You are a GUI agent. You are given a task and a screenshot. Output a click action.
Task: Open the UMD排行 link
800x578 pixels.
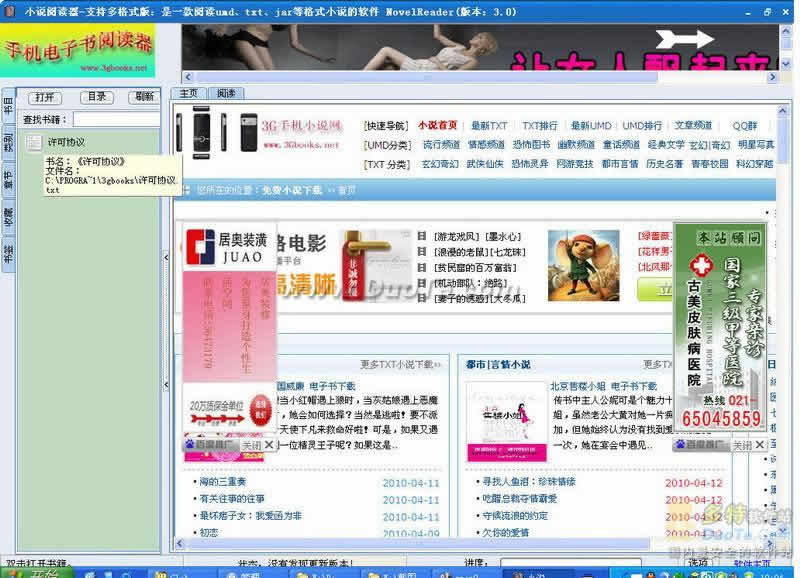click(642, 125)
